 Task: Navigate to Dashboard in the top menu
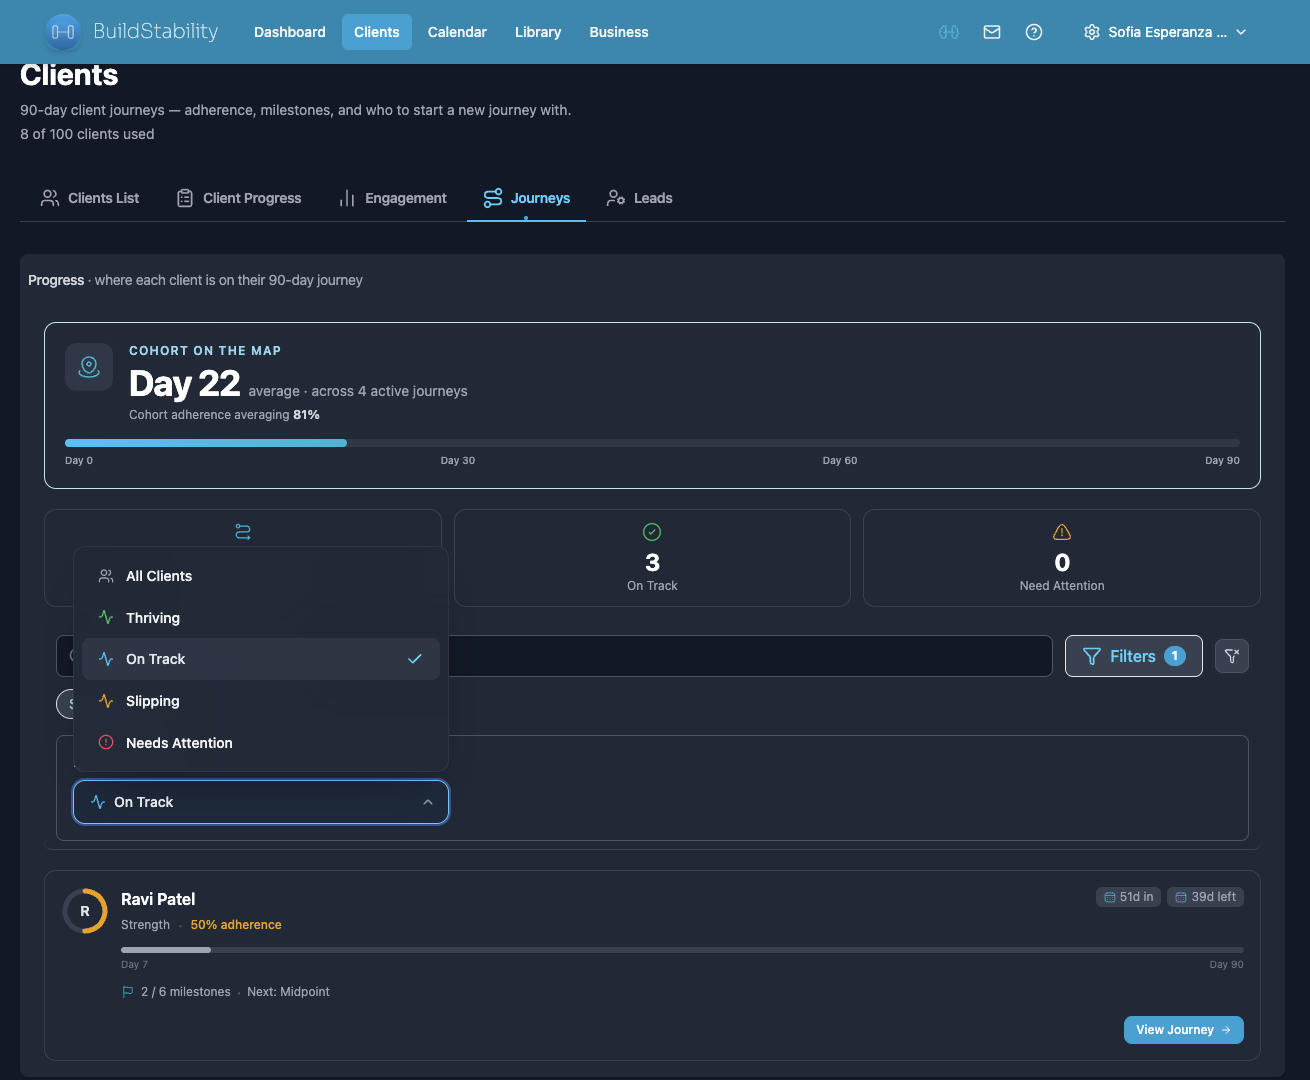tap(289, 32)
